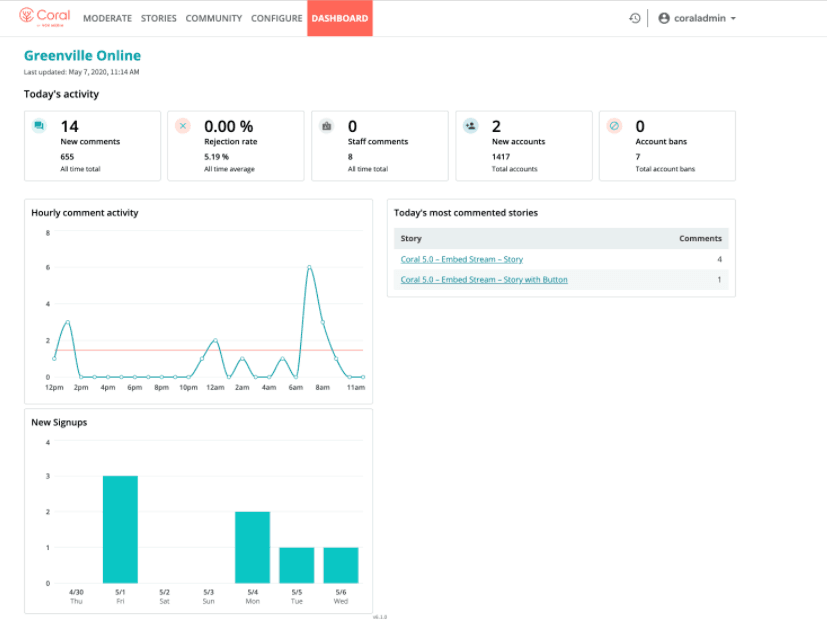Screen dimensions: 827x622
Task: Click the New comments chat icon
Action: pyautogui.click(x=39, y=126)
